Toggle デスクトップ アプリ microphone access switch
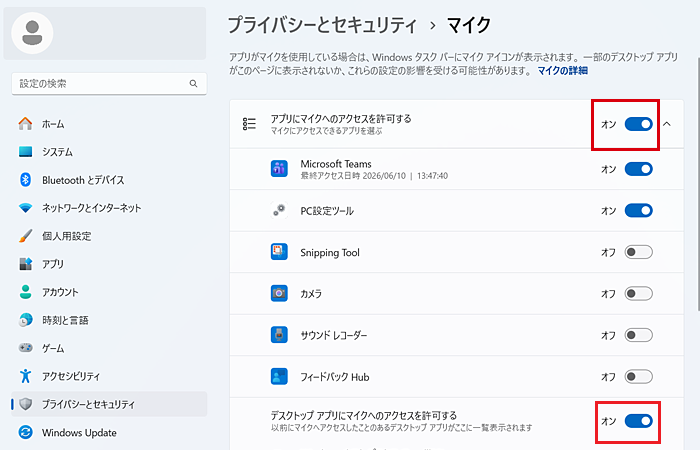700x450 pixels. pos(638,421)
